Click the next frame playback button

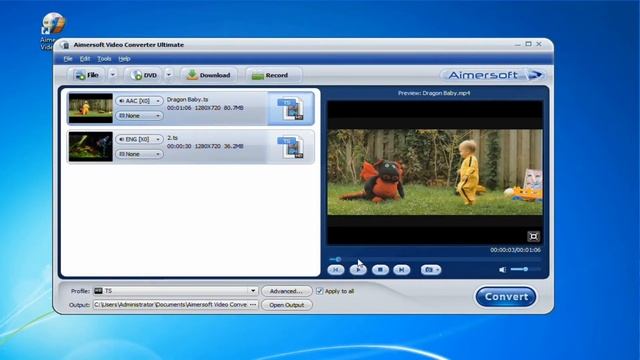click(402, 270)
